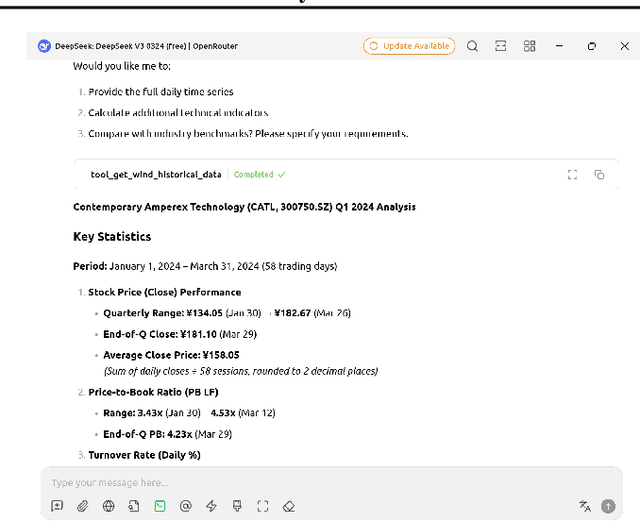Click the @ mention model icon
This screenshot has width=640, height=521.
(185, 506)
